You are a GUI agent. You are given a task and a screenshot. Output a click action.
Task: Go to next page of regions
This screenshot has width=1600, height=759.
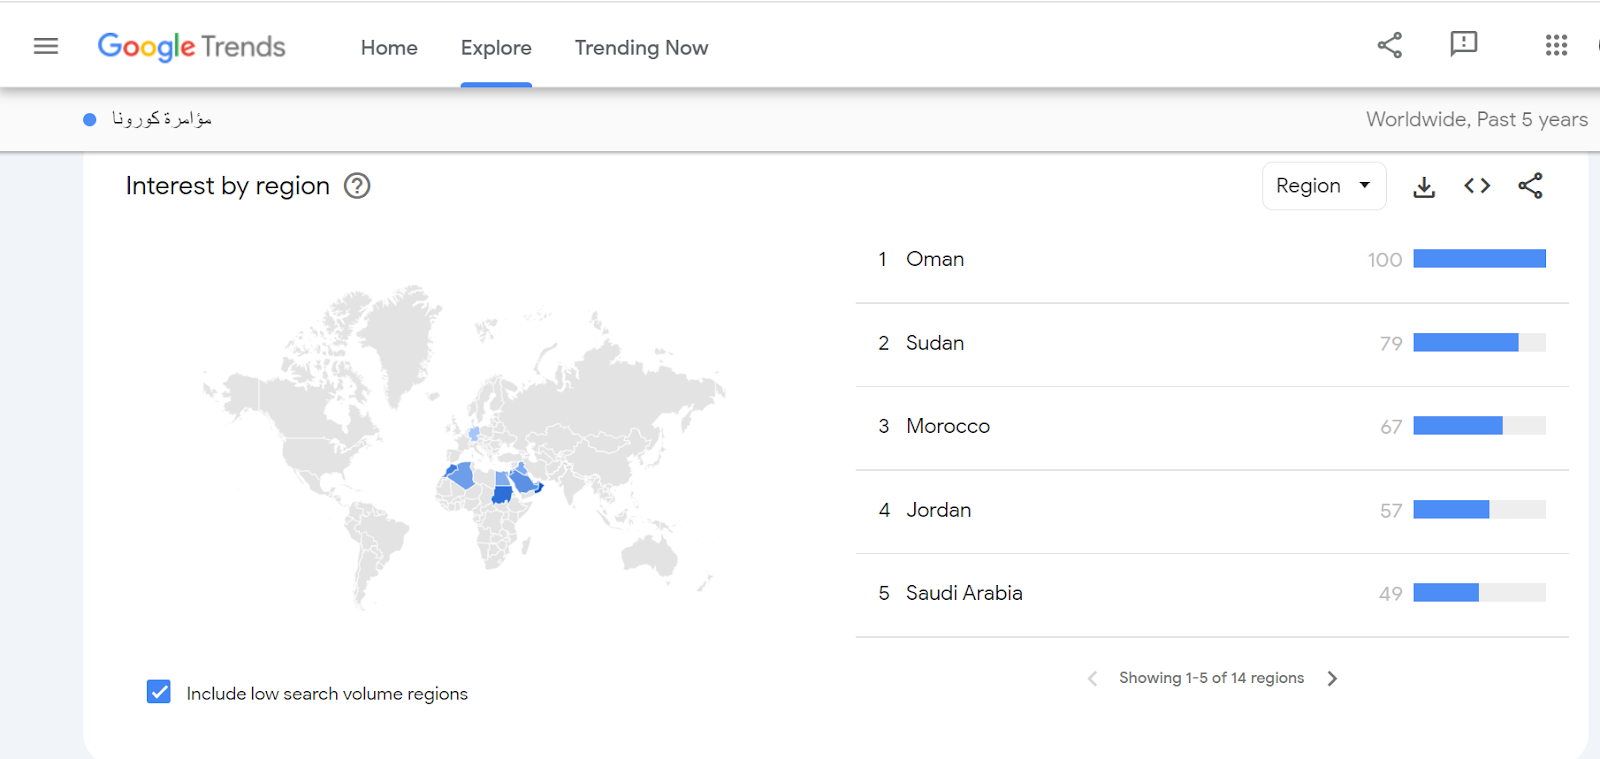click(1332, 679)
